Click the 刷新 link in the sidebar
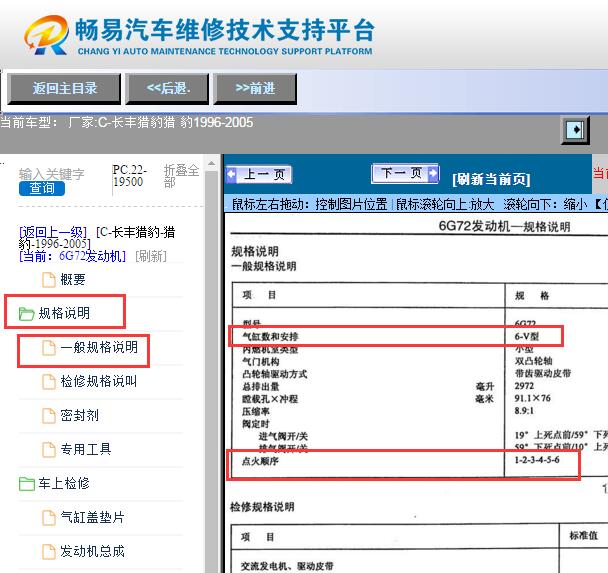 point(151,256)
